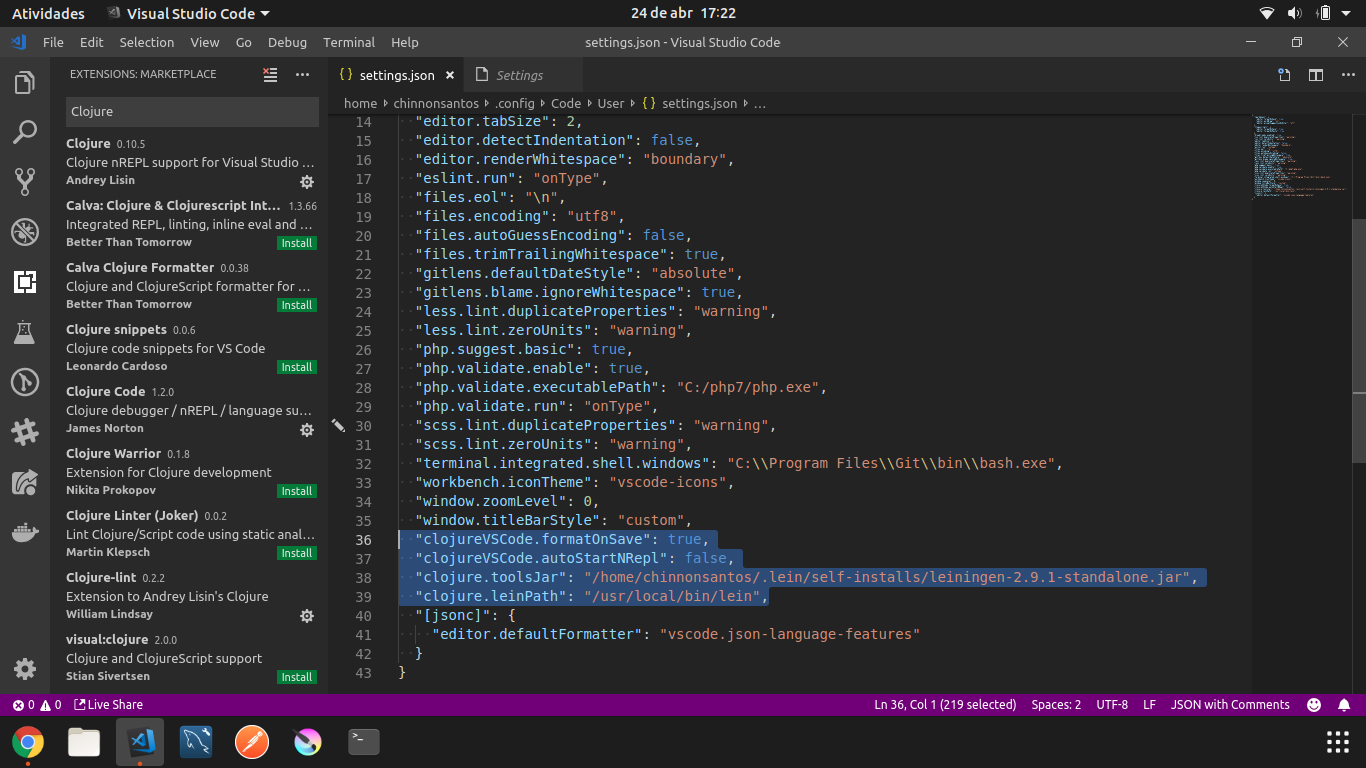Click the Atividades overview button

click(48, 13)
